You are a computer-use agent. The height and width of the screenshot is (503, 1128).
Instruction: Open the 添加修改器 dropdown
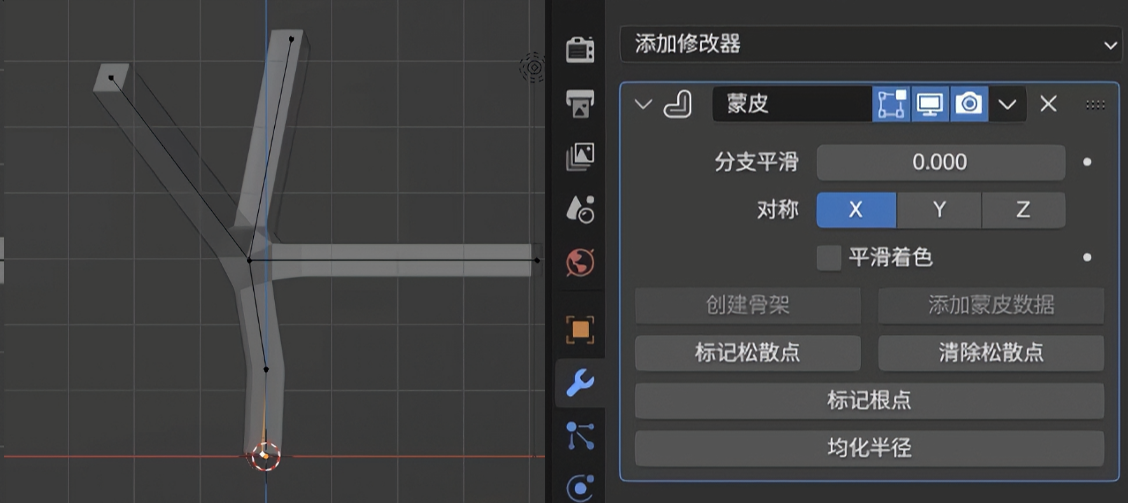click(x=870, y=45)
